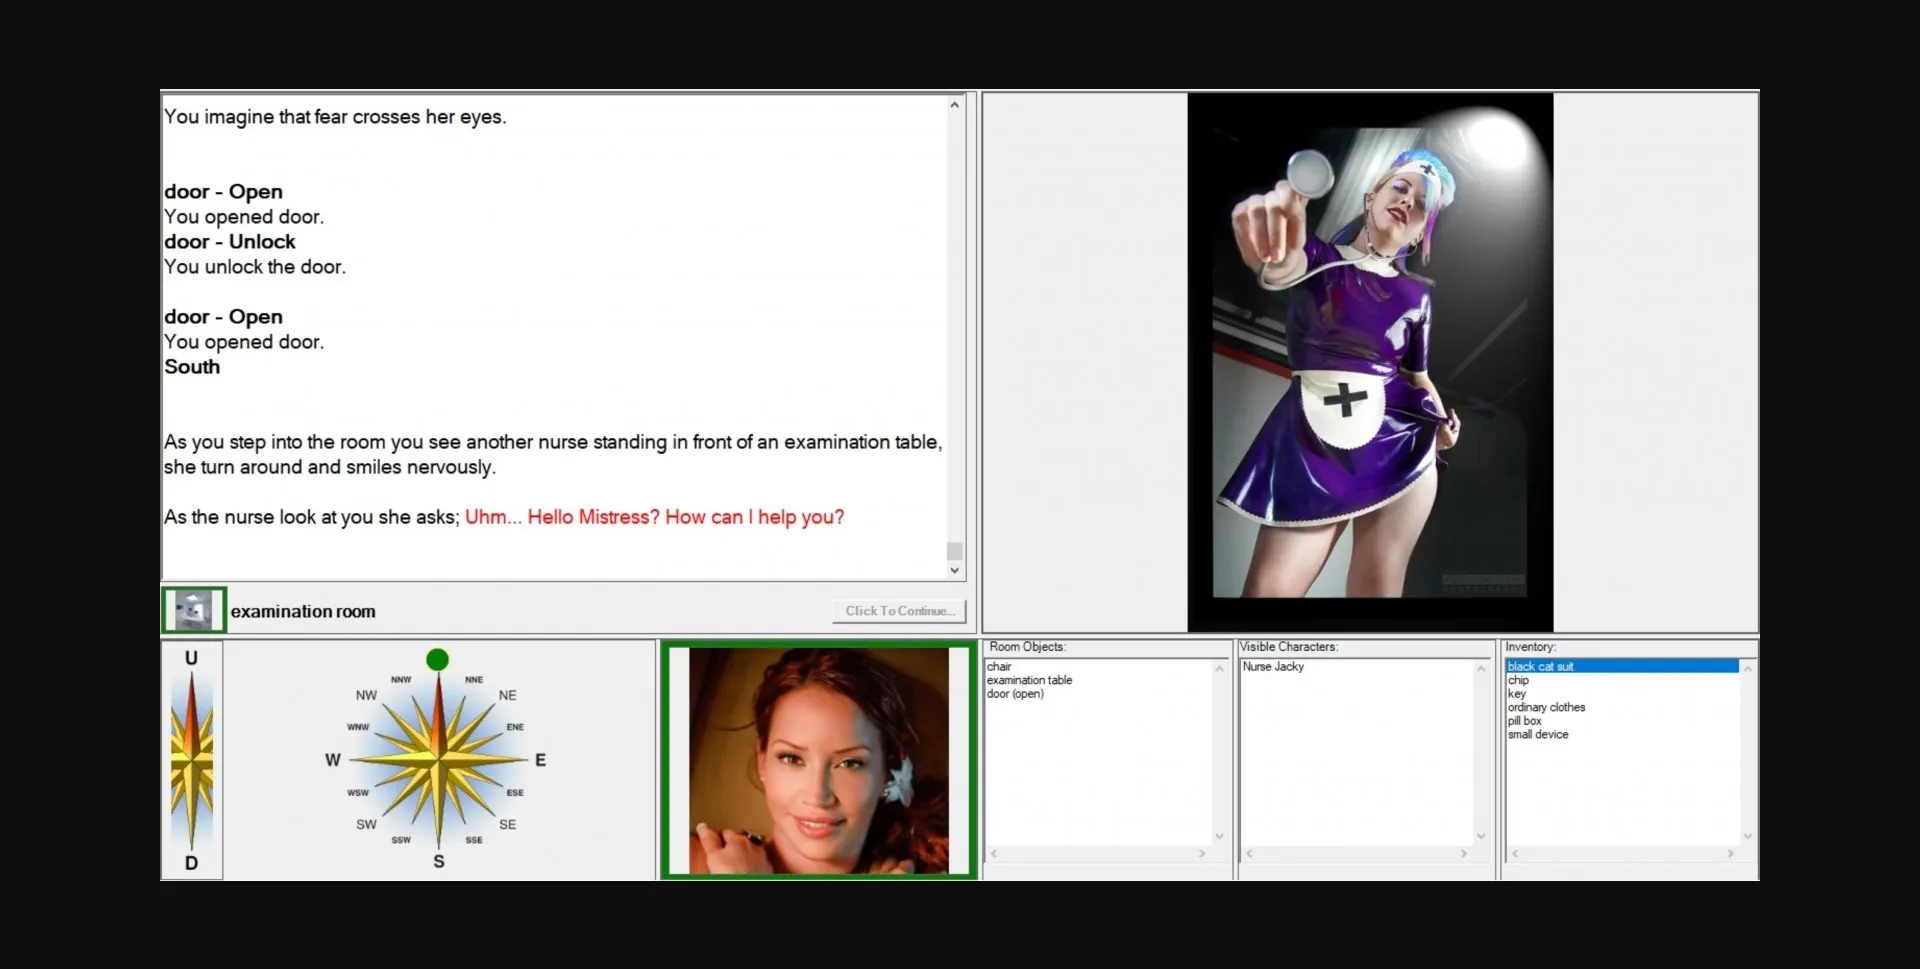Click the green north marker on compass
Image resolution: width=1920 pixels, height=969 pixels.
coord(437,660)
